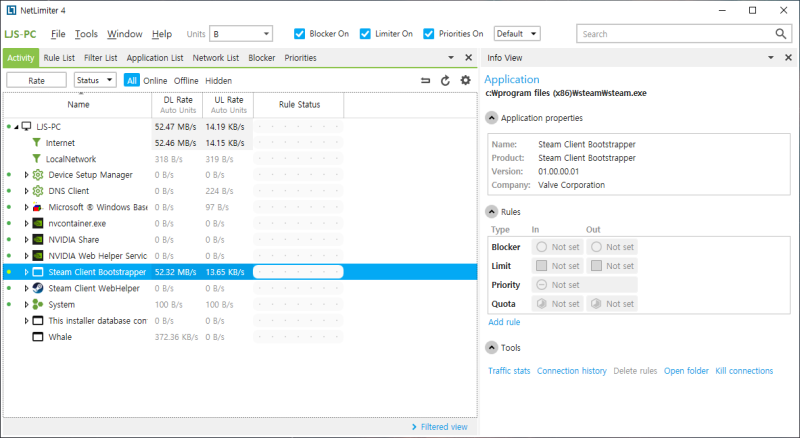Toggle the Priorities On checkbox

[429, 34]
